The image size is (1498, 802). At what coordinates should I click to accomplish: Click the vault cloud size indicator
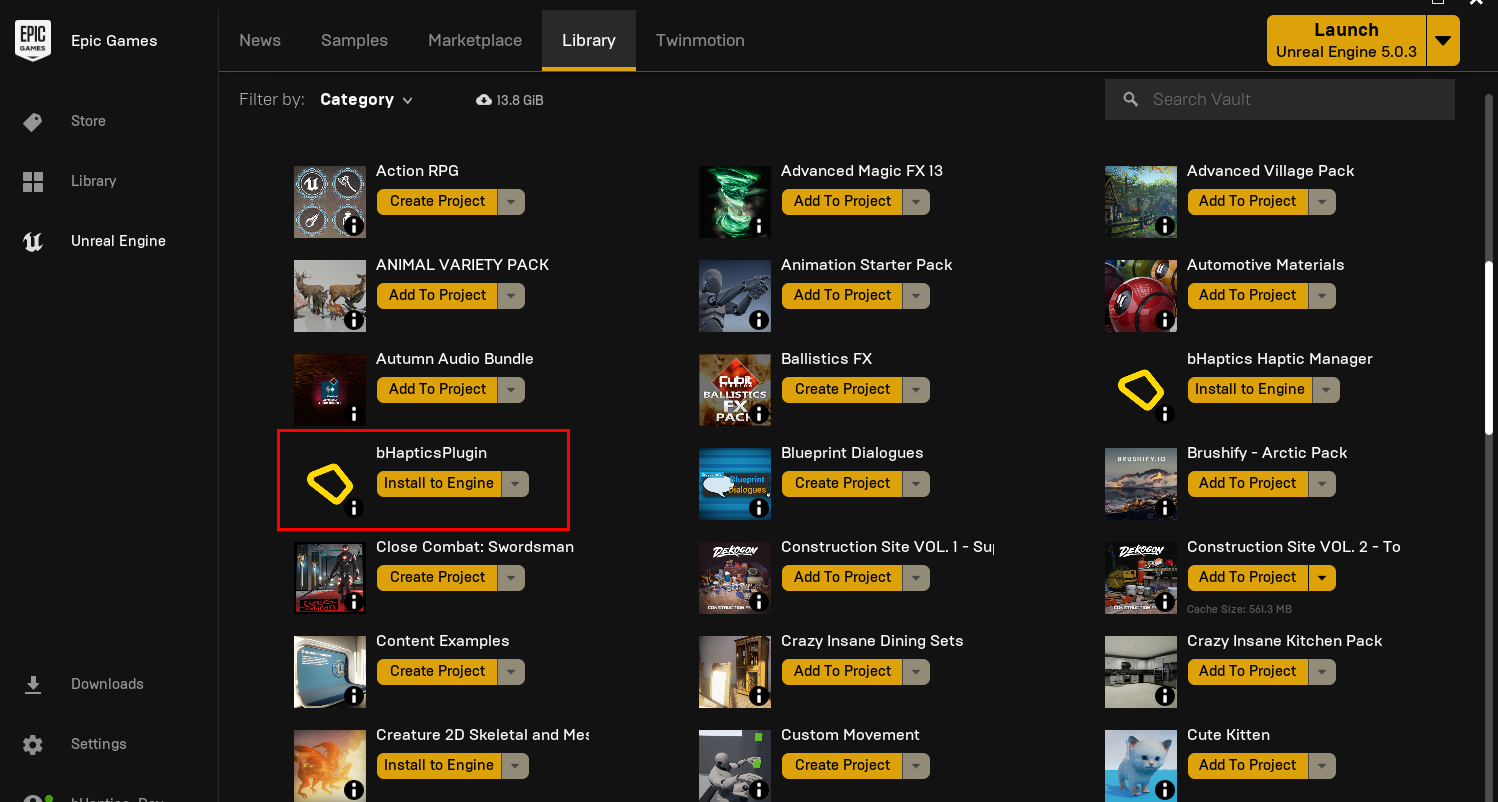tap(510, 100)
